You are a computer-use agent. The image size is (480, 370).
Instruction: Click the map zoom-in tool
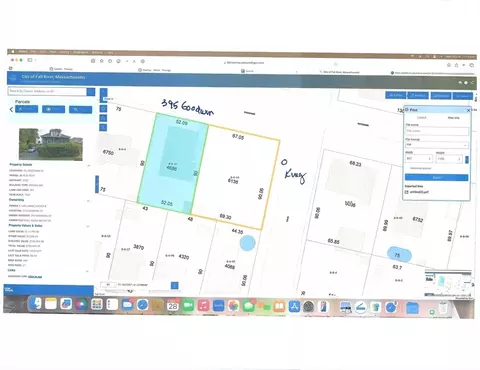pyautogui.click(x=104, y=91)
